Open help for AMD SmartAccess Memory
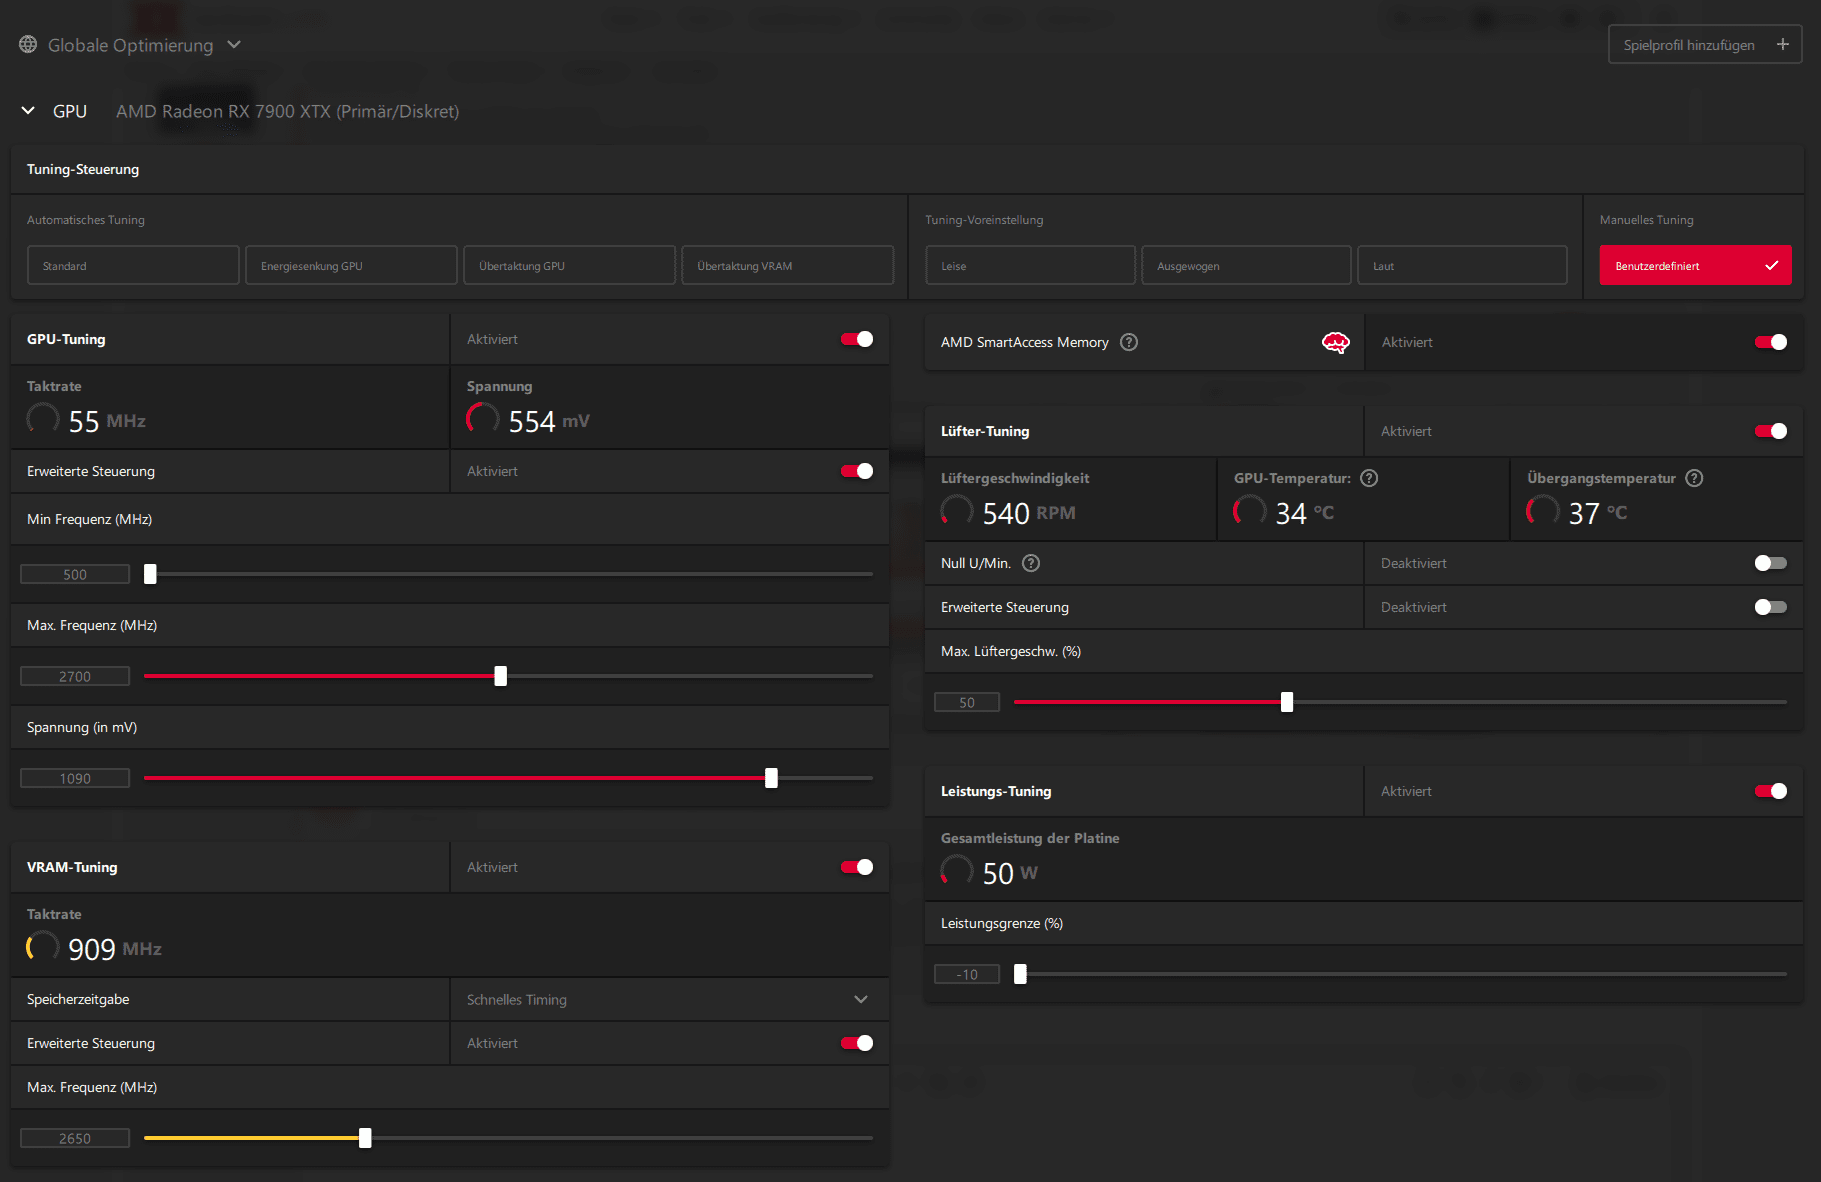Viewport: 1821px width, 1182px height. [1129, 342]
